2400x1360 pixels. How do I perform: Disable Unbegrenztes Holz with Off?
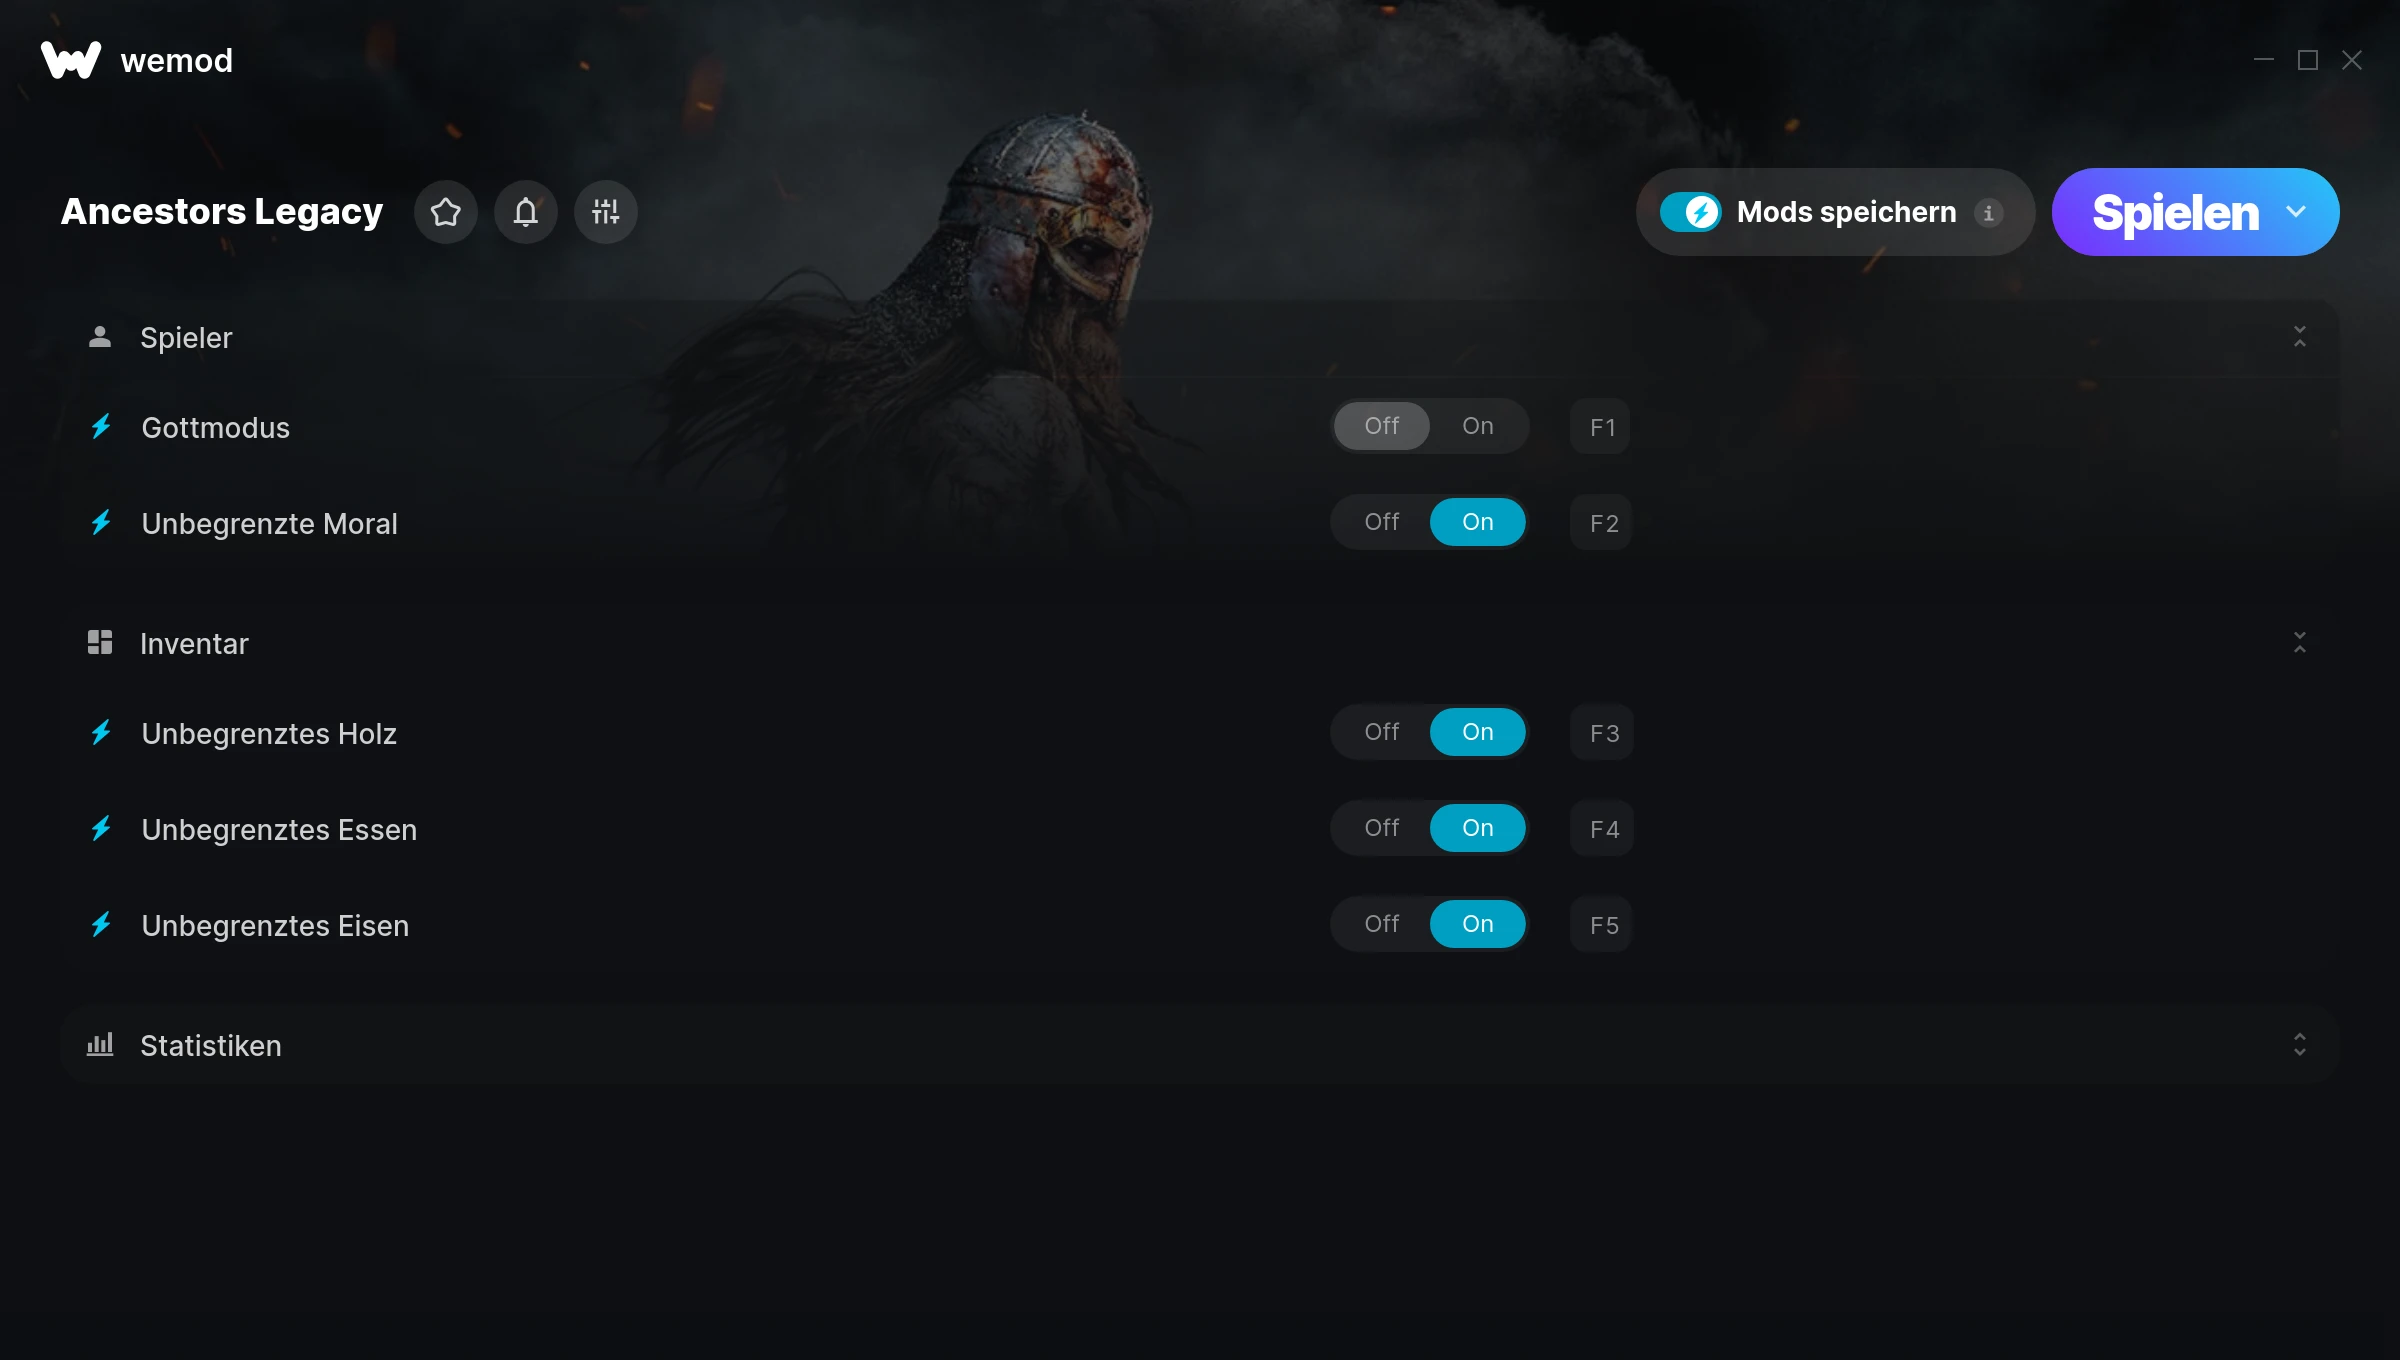[x=1381, y=732]
